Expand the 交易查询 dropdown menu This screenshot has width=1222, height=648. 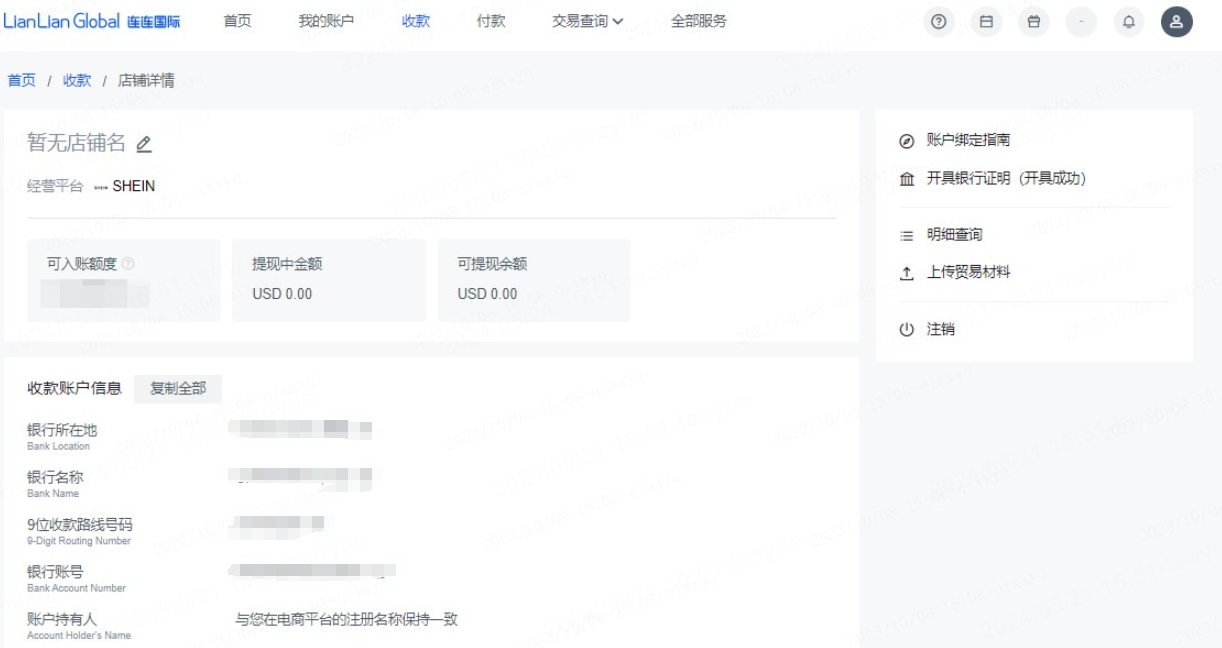pos(588,21)
